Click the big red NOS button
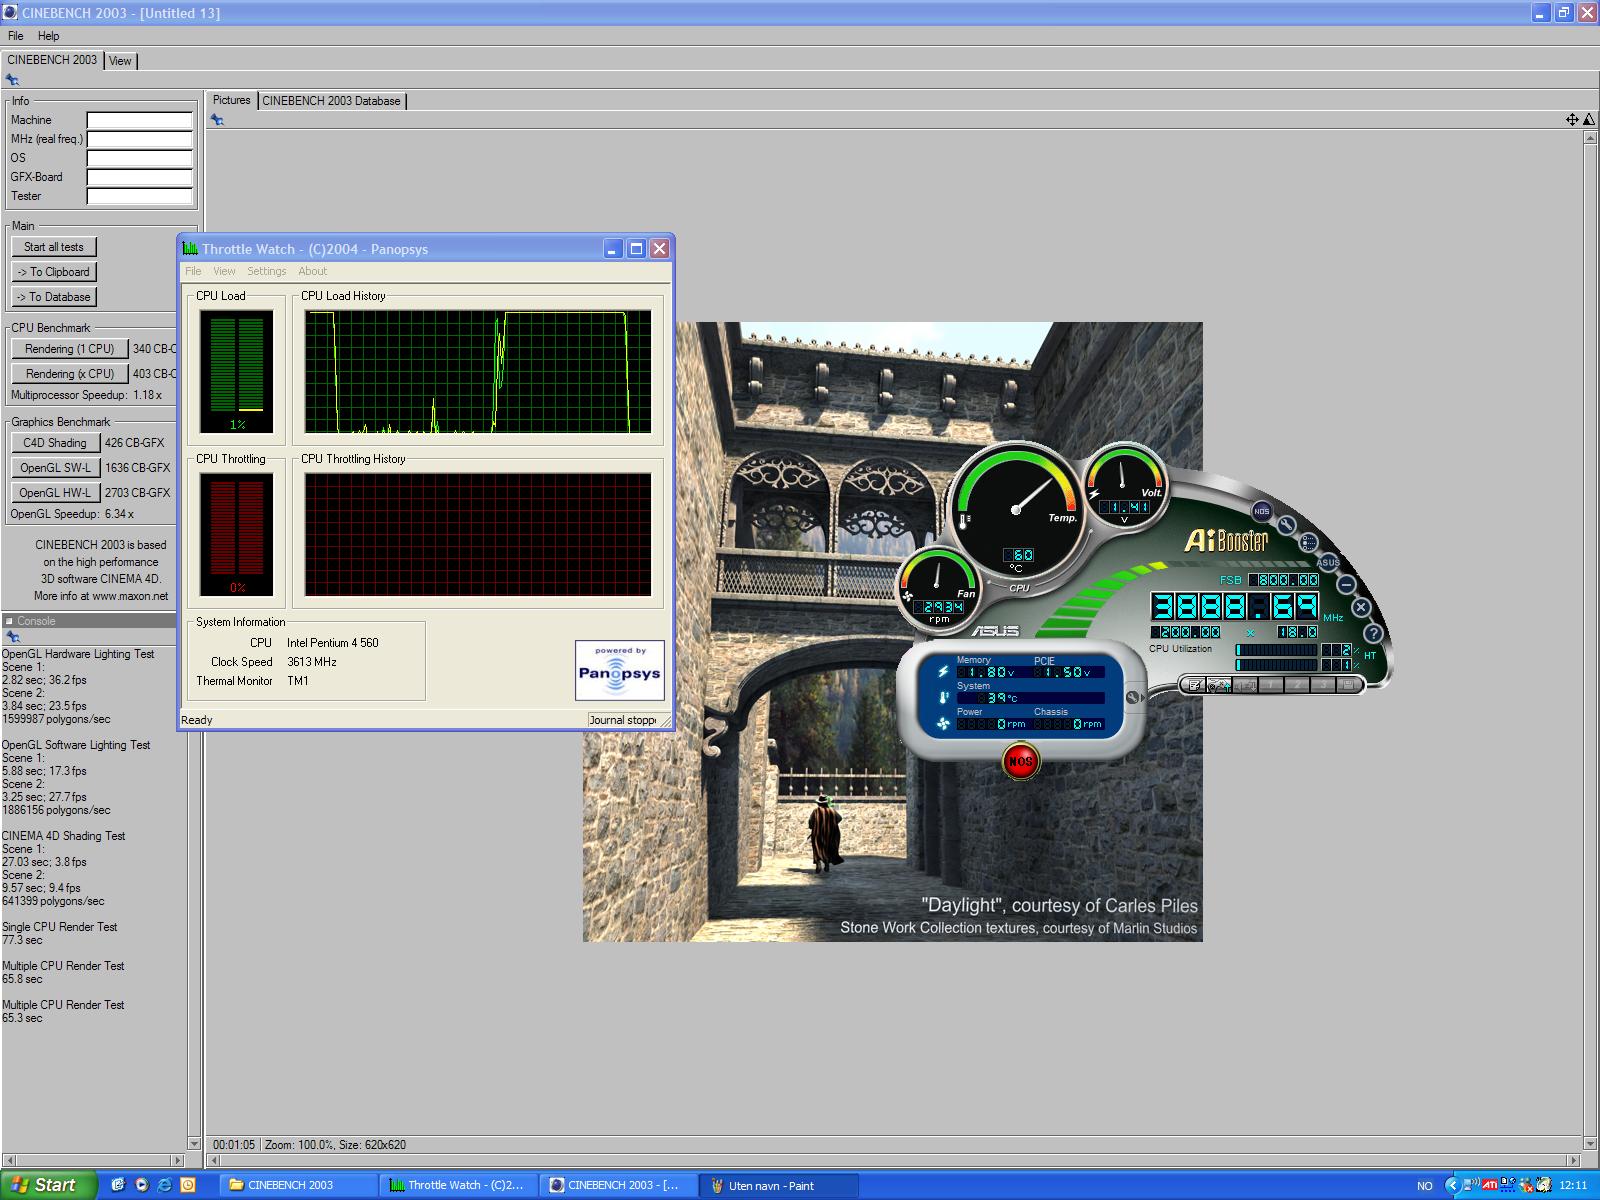The width and height of the screenshot is (1600, 1200). 1020,761
